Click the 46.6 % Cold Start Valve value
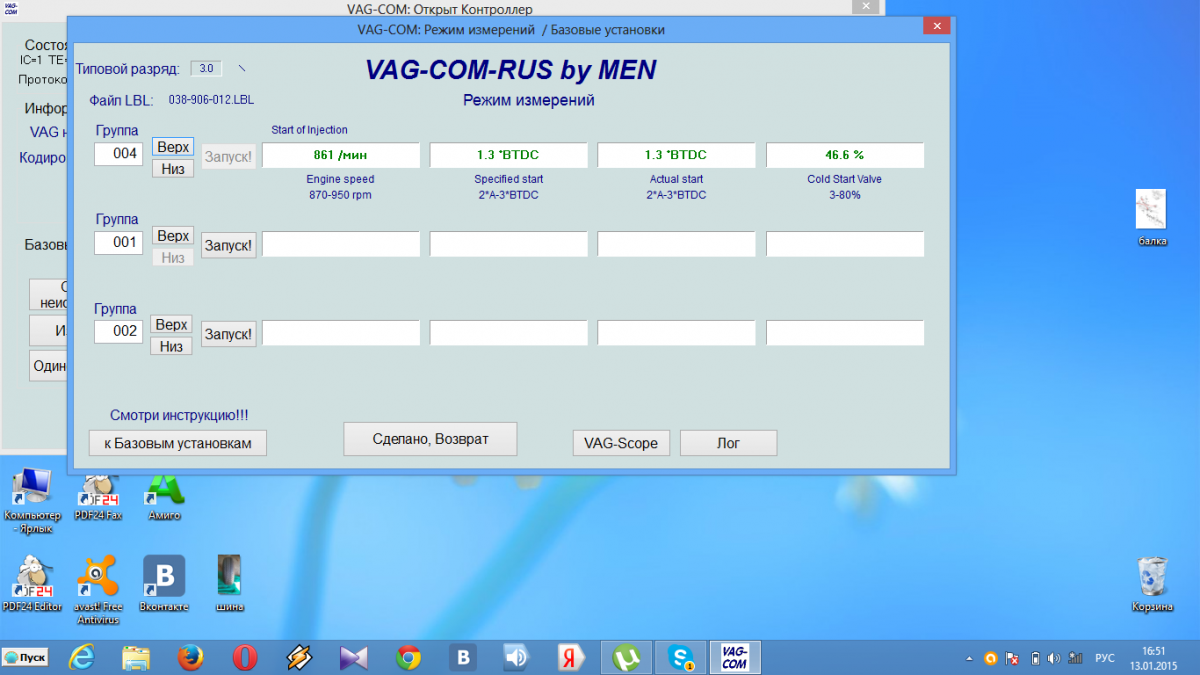 (x=845, y=155)
